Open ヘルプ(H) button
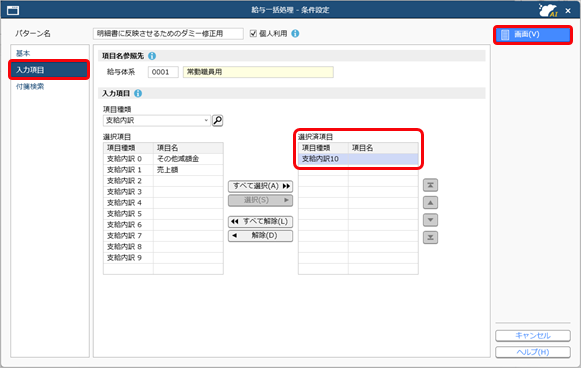The image size is (581, 368). [533, 352]
